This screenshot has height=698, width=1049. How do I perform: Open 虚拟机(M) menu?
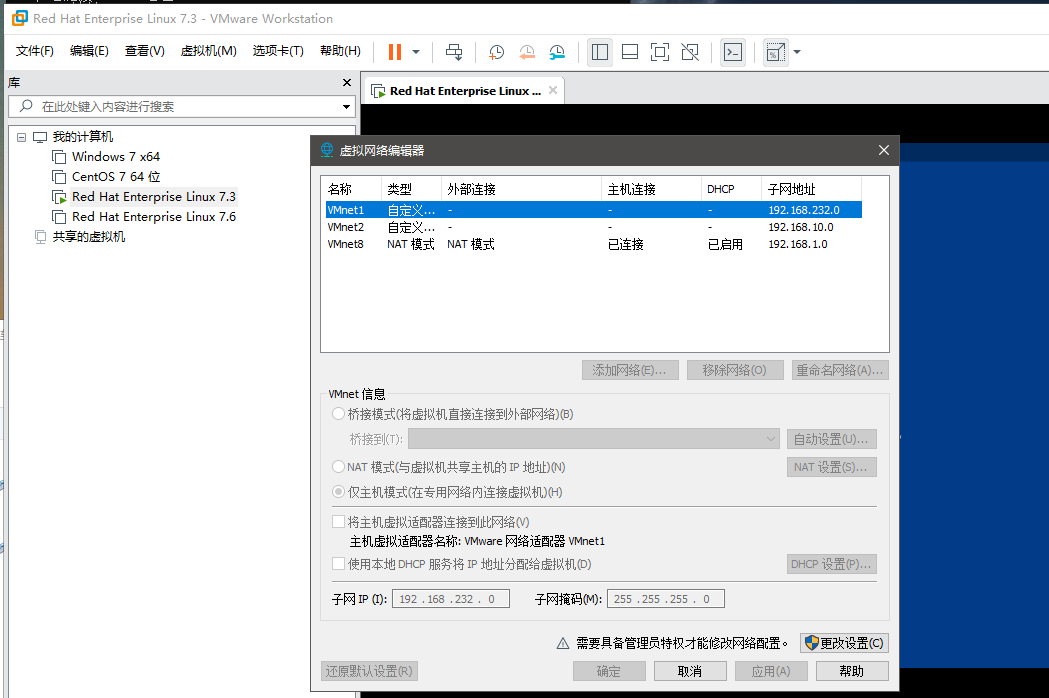(x=208, y=51)
